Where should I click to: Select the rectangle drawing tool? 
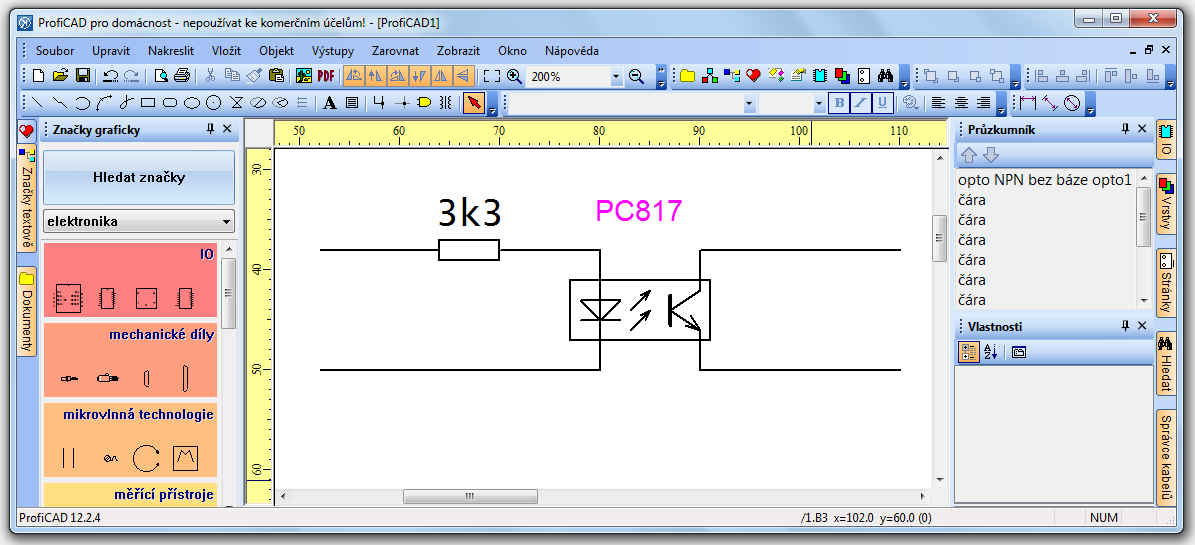(148, 102)
